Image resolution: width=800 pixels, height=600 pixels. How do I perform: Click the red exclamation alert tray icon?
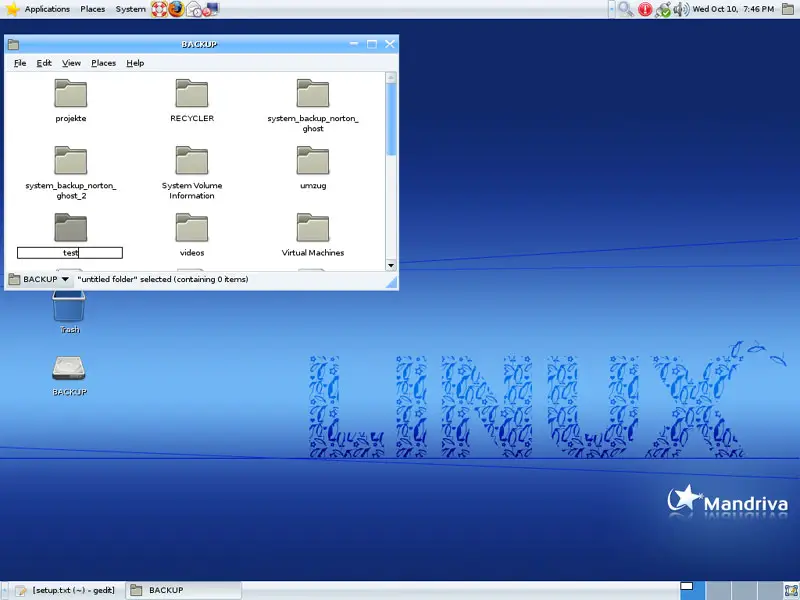tap(645, 9)
